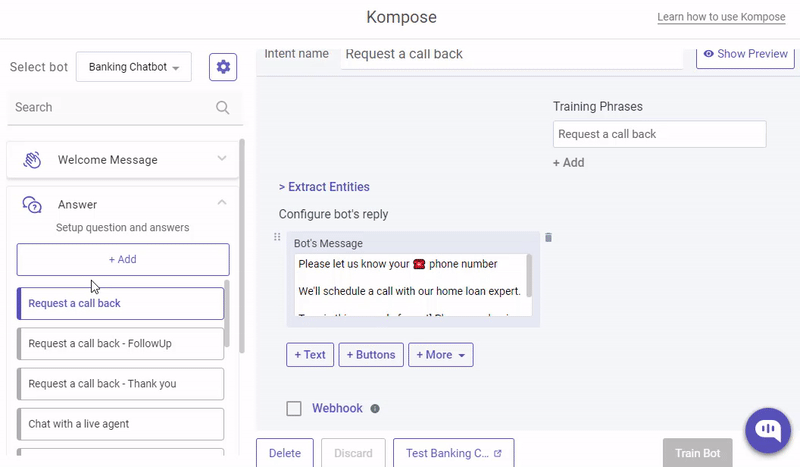Open the chat widget launcher
The width and height of the screenshot is (800, 467).
[768, 430]
